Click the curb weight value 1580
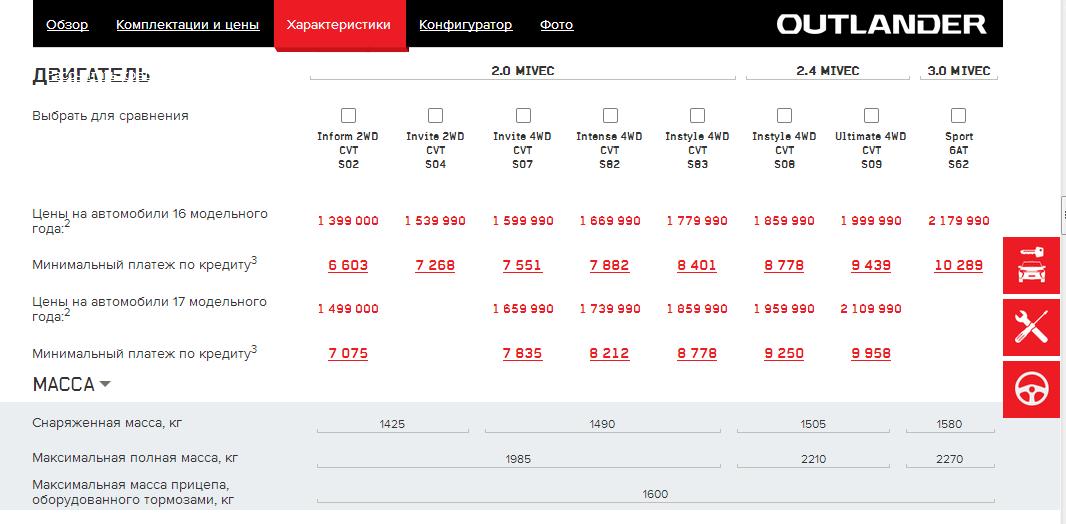 (950, 423)
